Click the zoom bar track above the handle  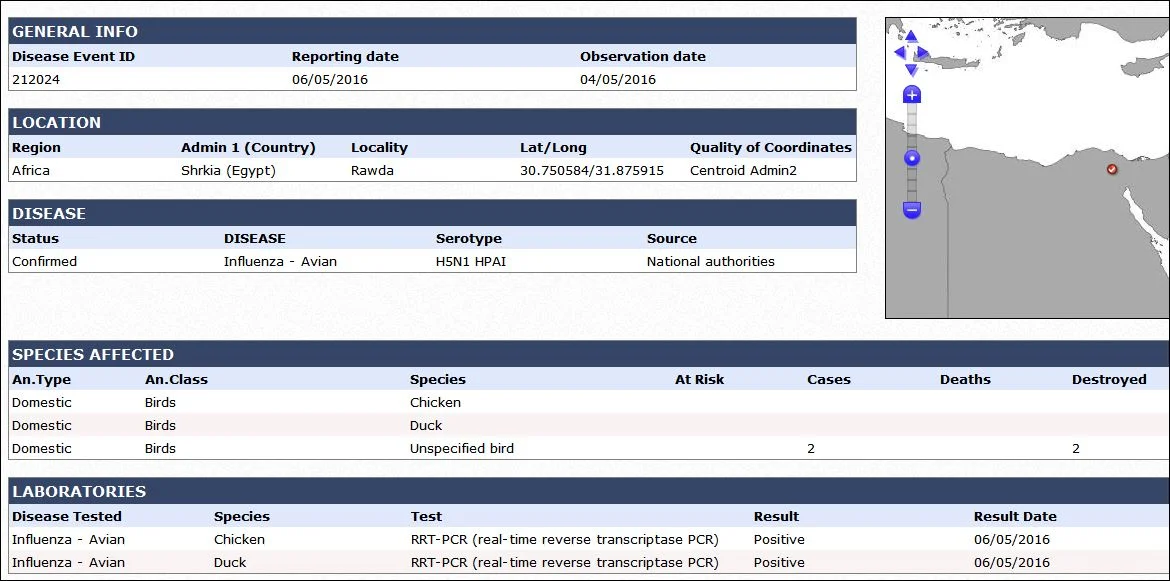pyautogui.click(x=912, y=127)
